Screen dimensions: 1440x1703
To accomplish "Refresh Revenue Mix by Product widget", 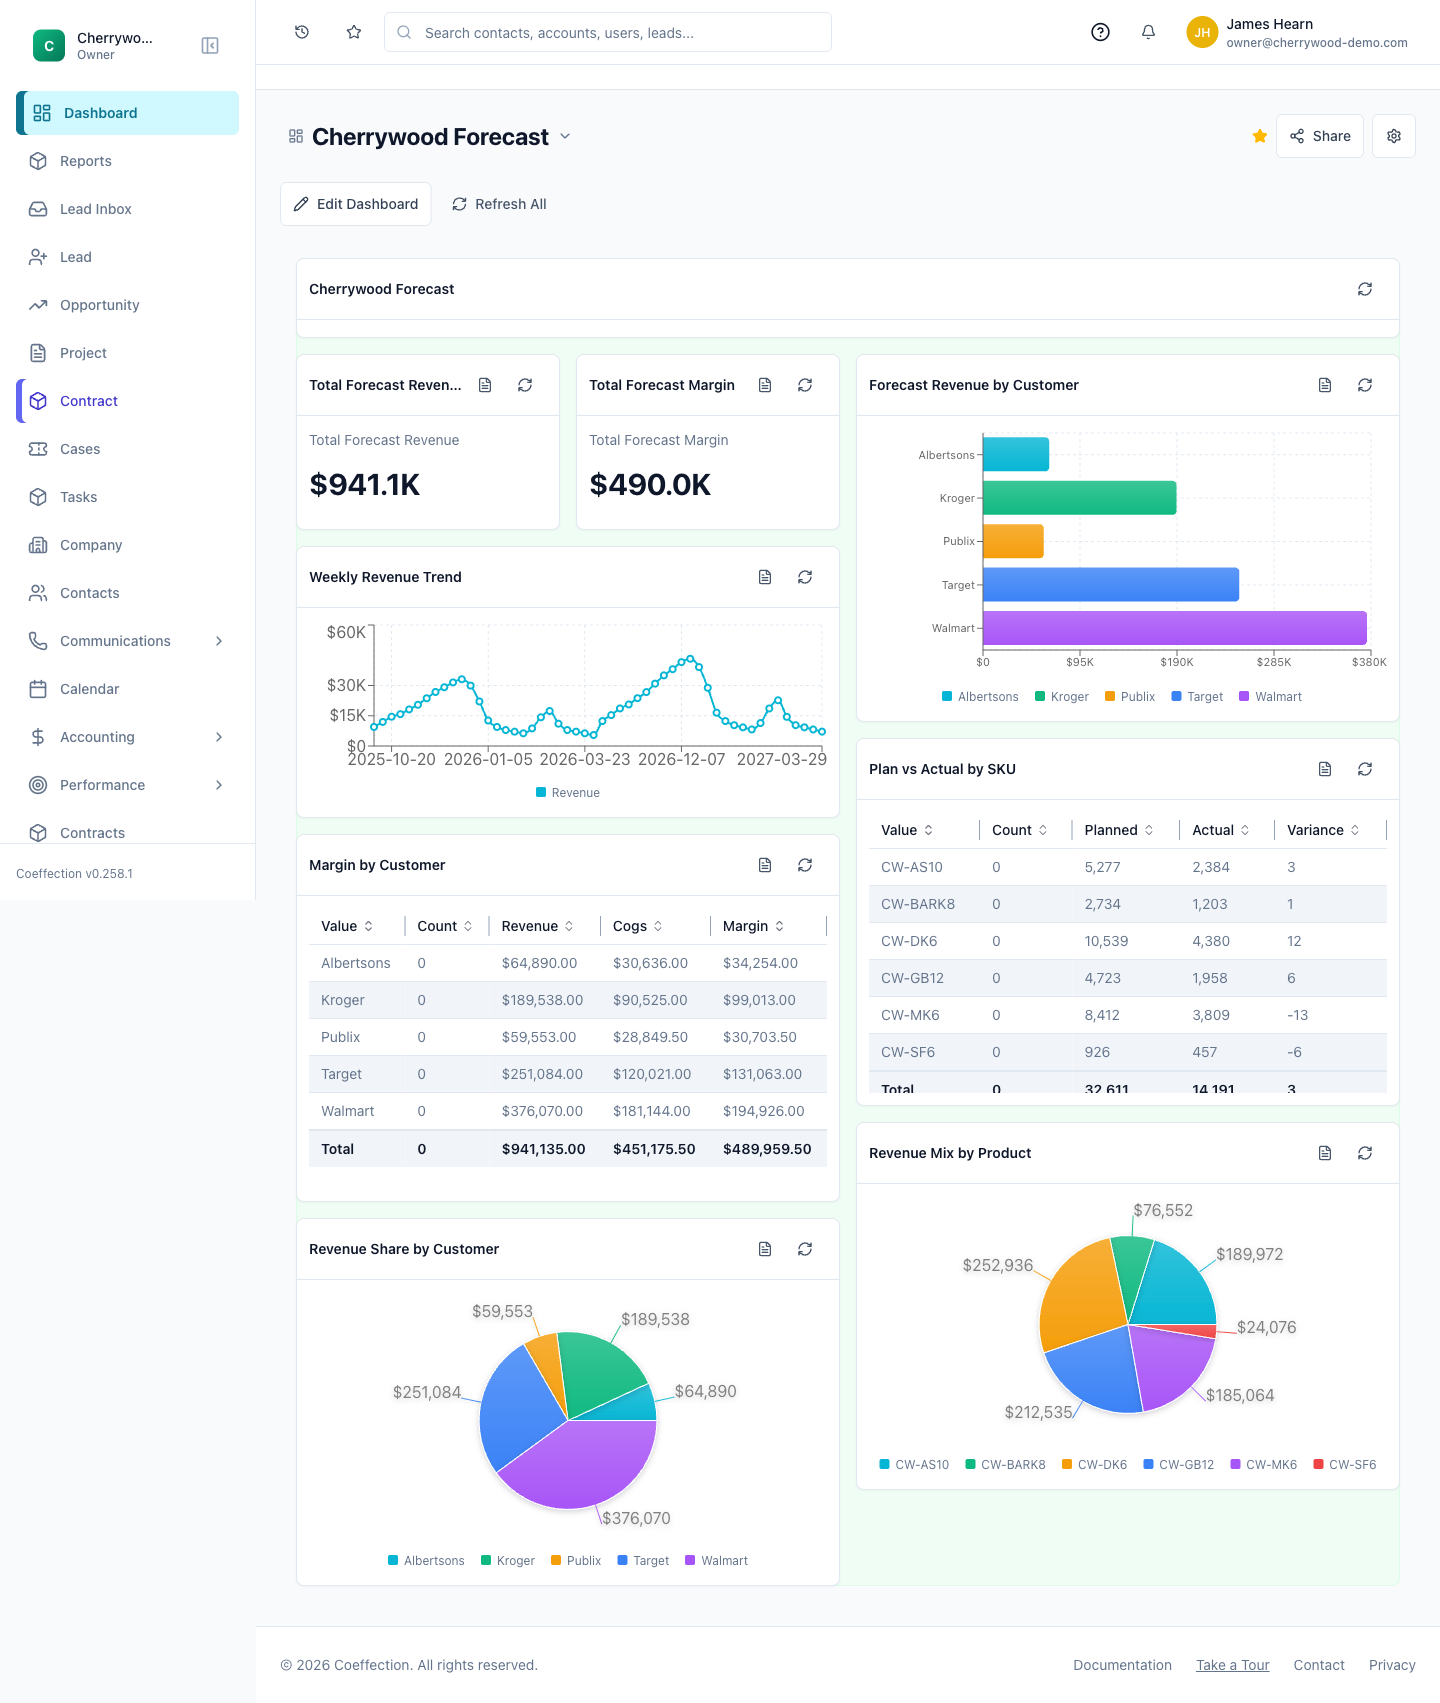I will pos(1365,1153).
